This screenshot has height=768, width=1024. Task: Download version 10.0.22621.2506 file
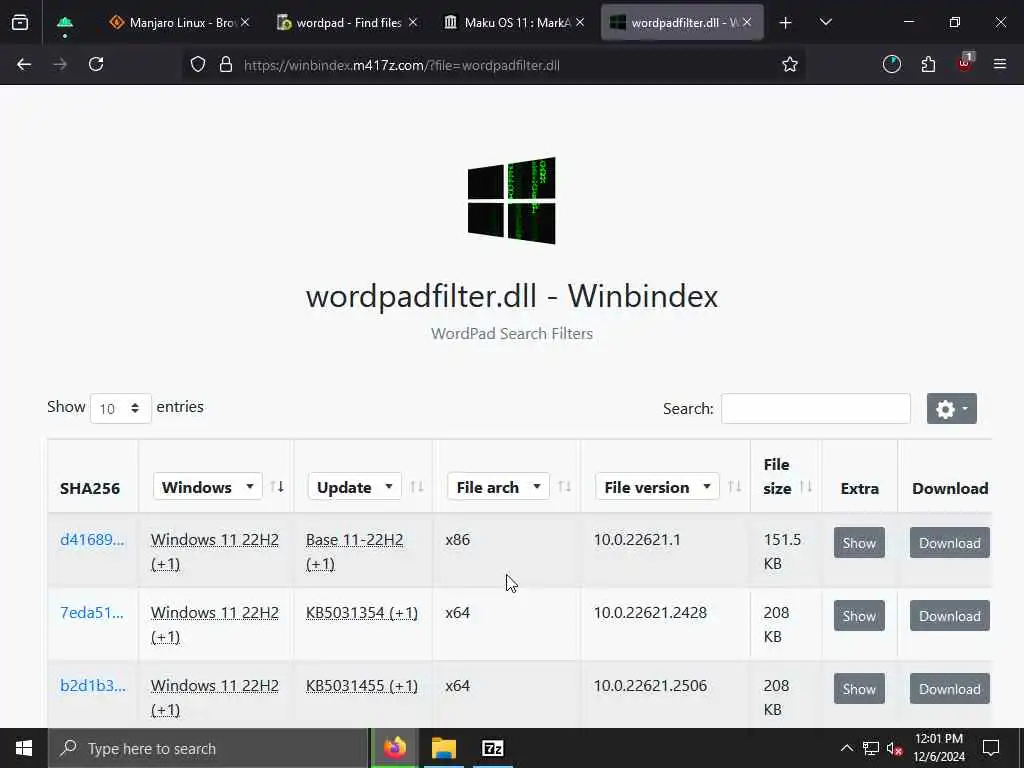pos(950,689)
